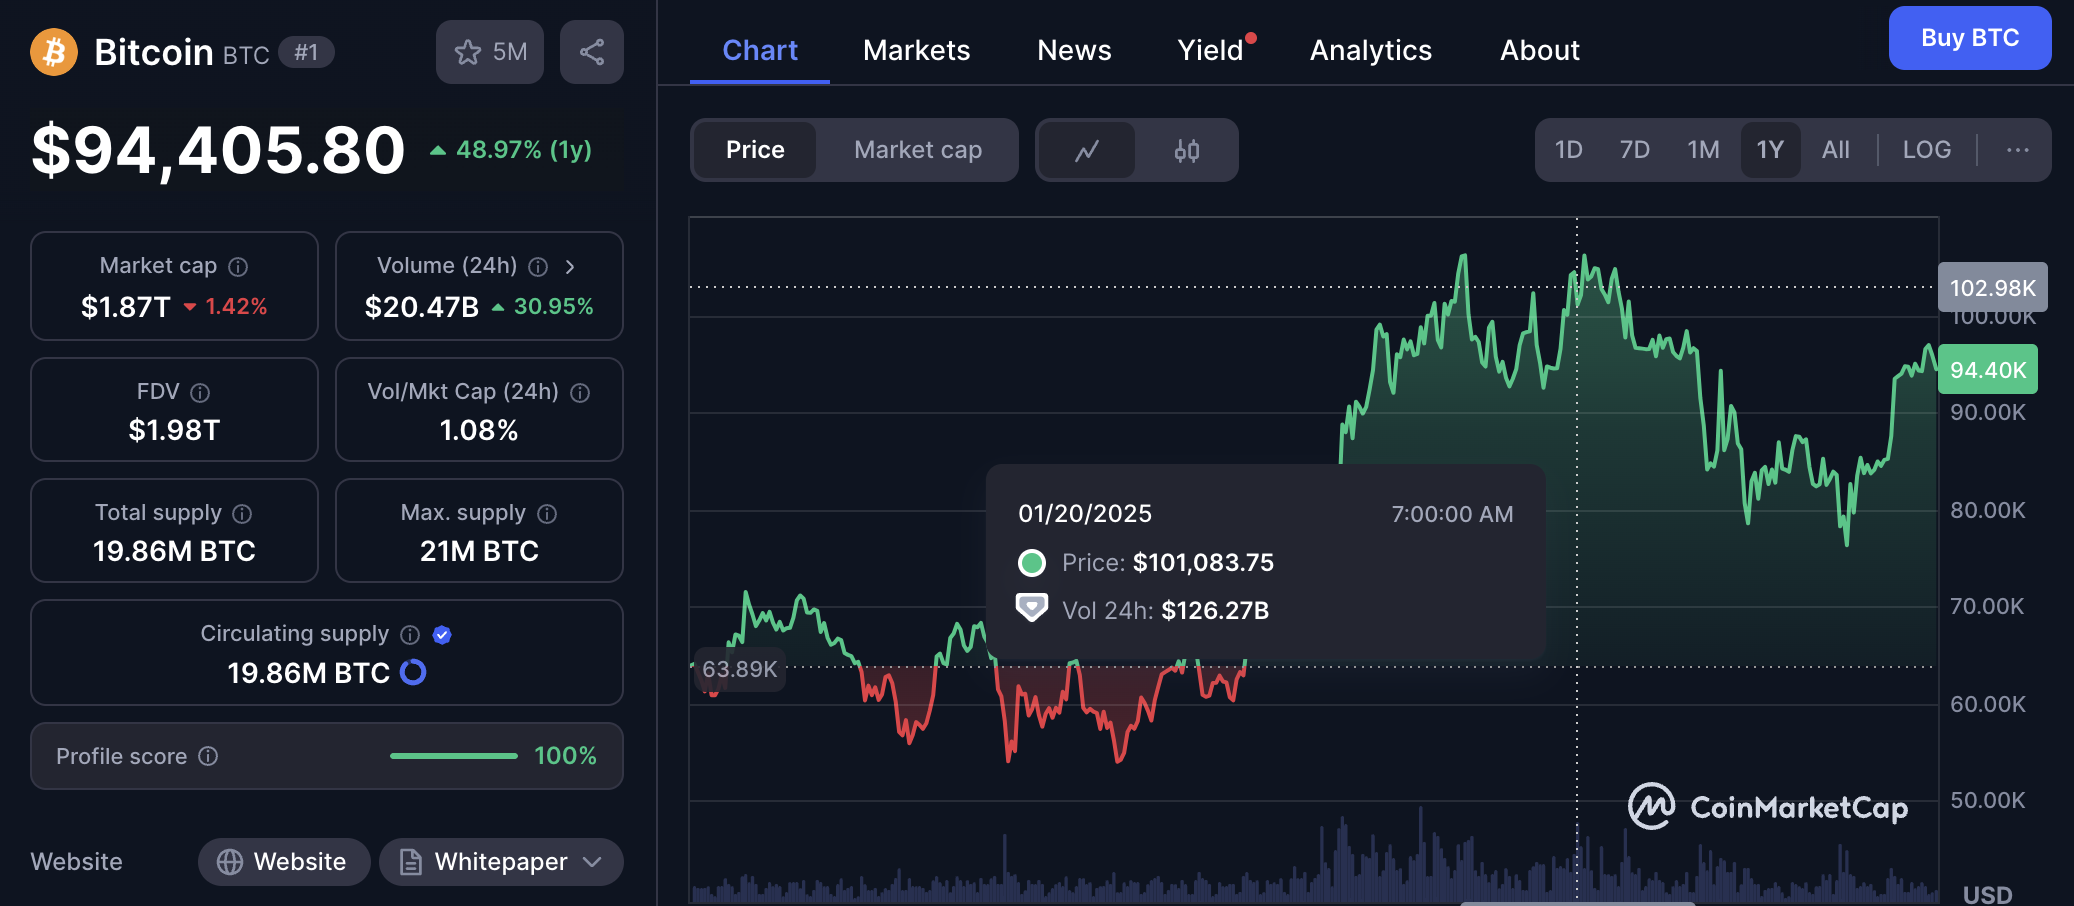Show Volume (24h) info tooltip icon
2074x906 pixels.
(x=538, y=267)
